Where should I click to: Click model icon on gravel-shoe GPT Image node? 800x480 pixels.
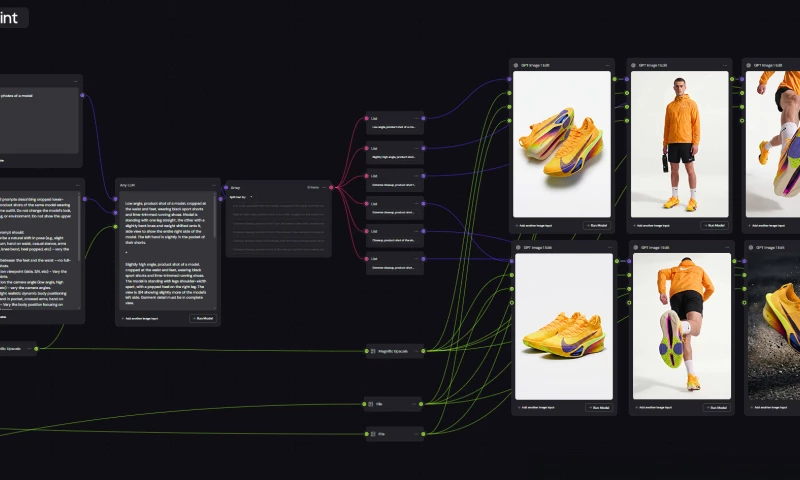[751, 247]
